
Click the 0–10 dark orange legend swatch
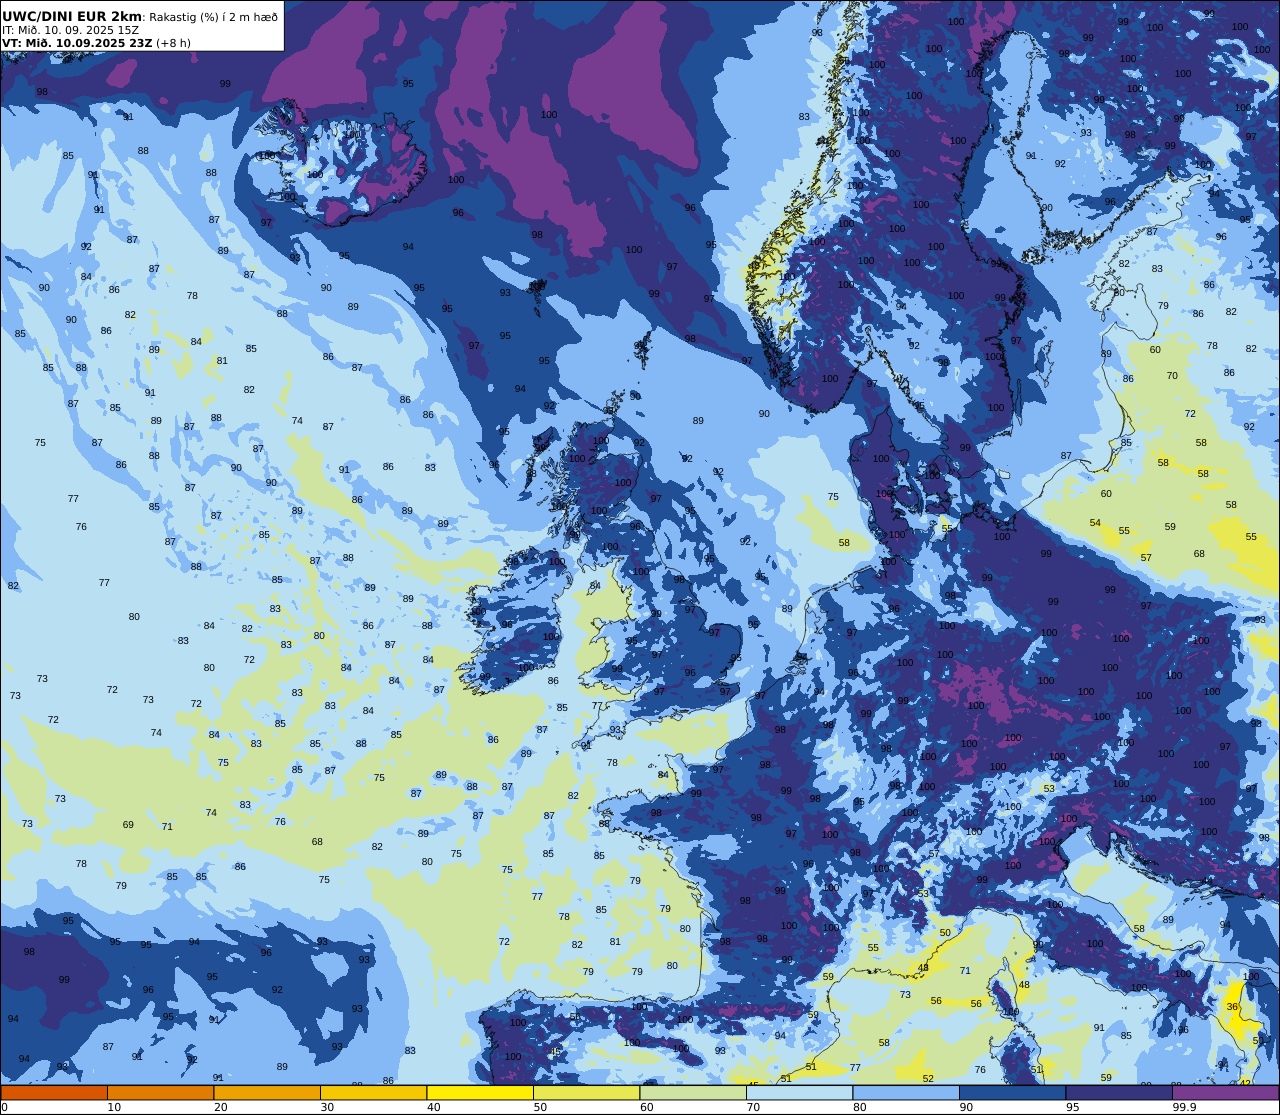click(54, 1092)
